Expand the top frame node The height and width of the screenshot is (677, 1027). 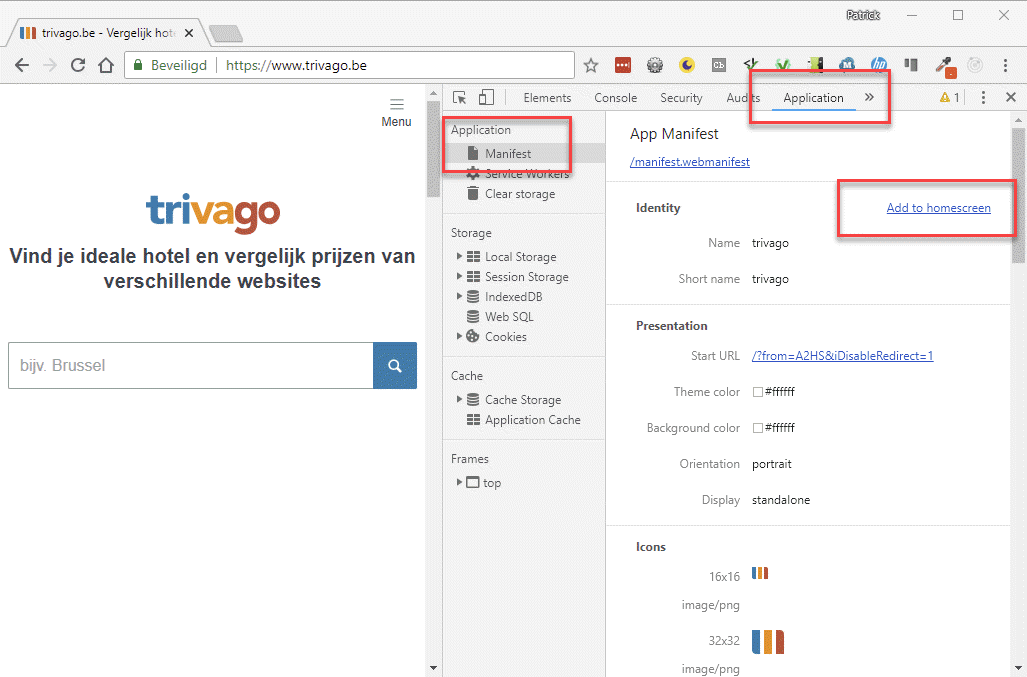[x=460, y=482]
